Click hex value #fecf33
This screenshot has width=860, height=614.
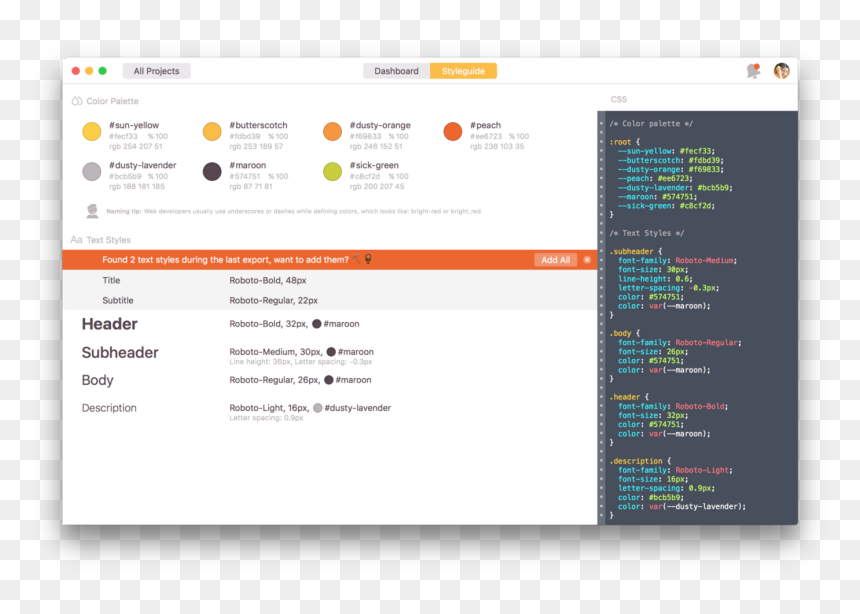pos(123,136)
